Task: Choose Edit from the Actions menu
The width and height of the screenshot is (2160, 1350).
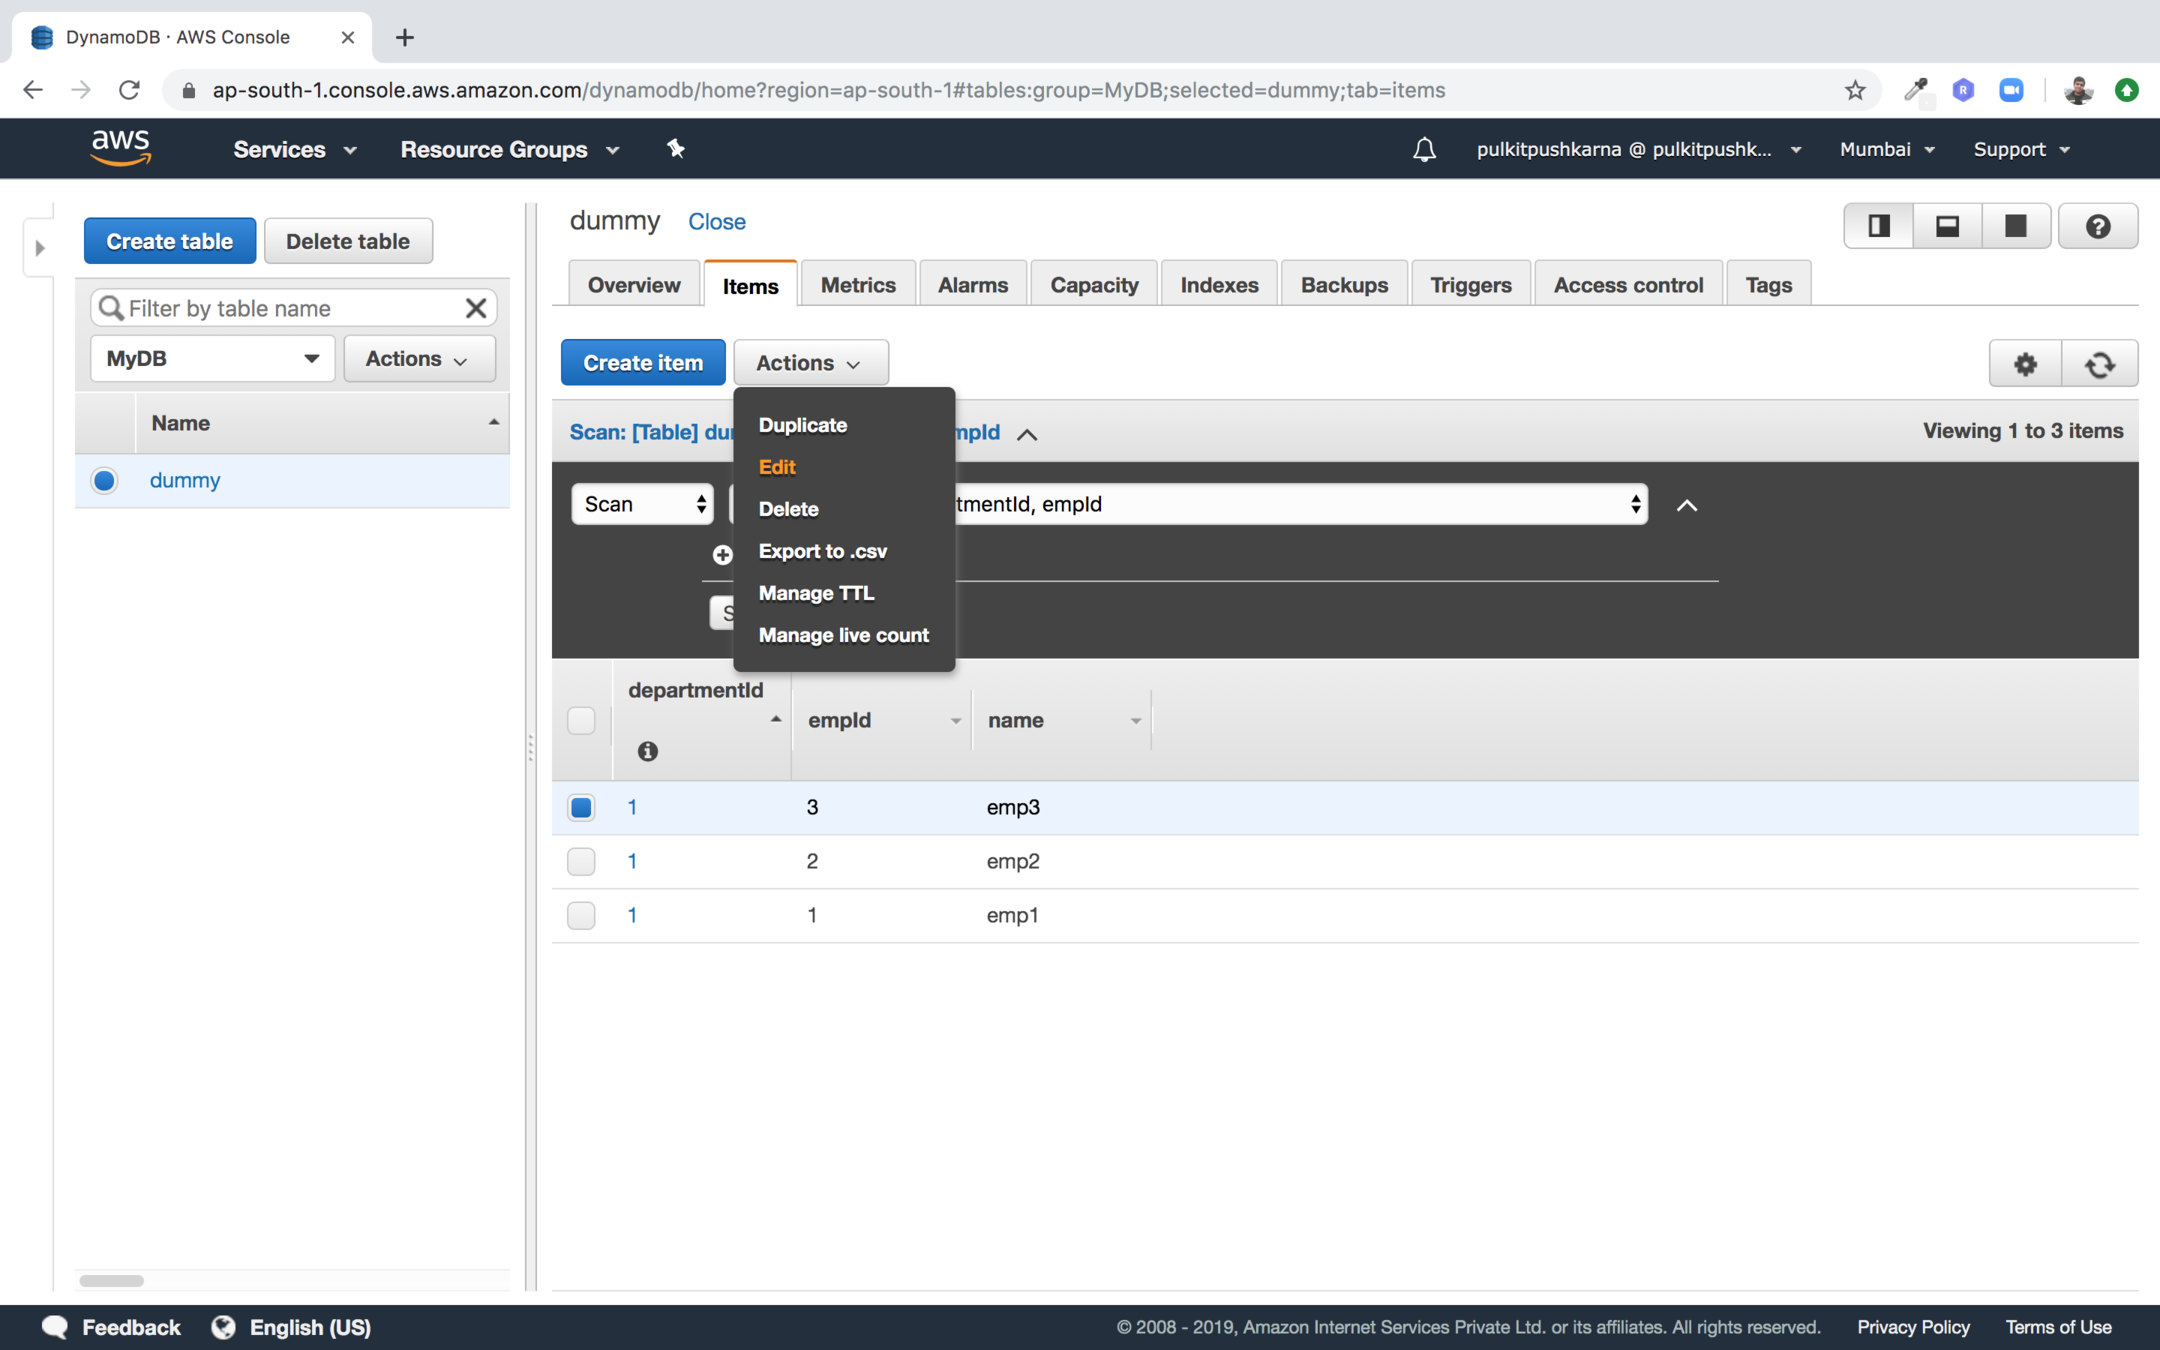Action: point(777,467)
